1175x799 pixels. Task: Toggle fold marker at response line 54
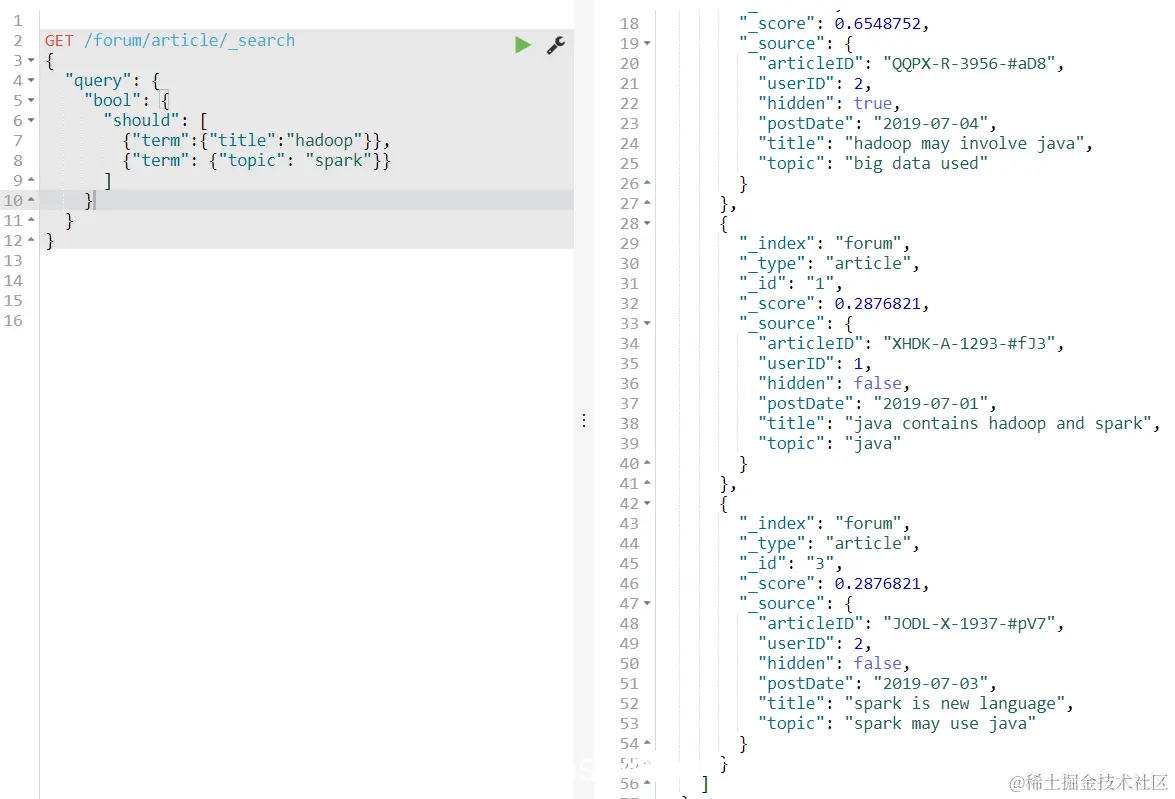tap(647, 744)
